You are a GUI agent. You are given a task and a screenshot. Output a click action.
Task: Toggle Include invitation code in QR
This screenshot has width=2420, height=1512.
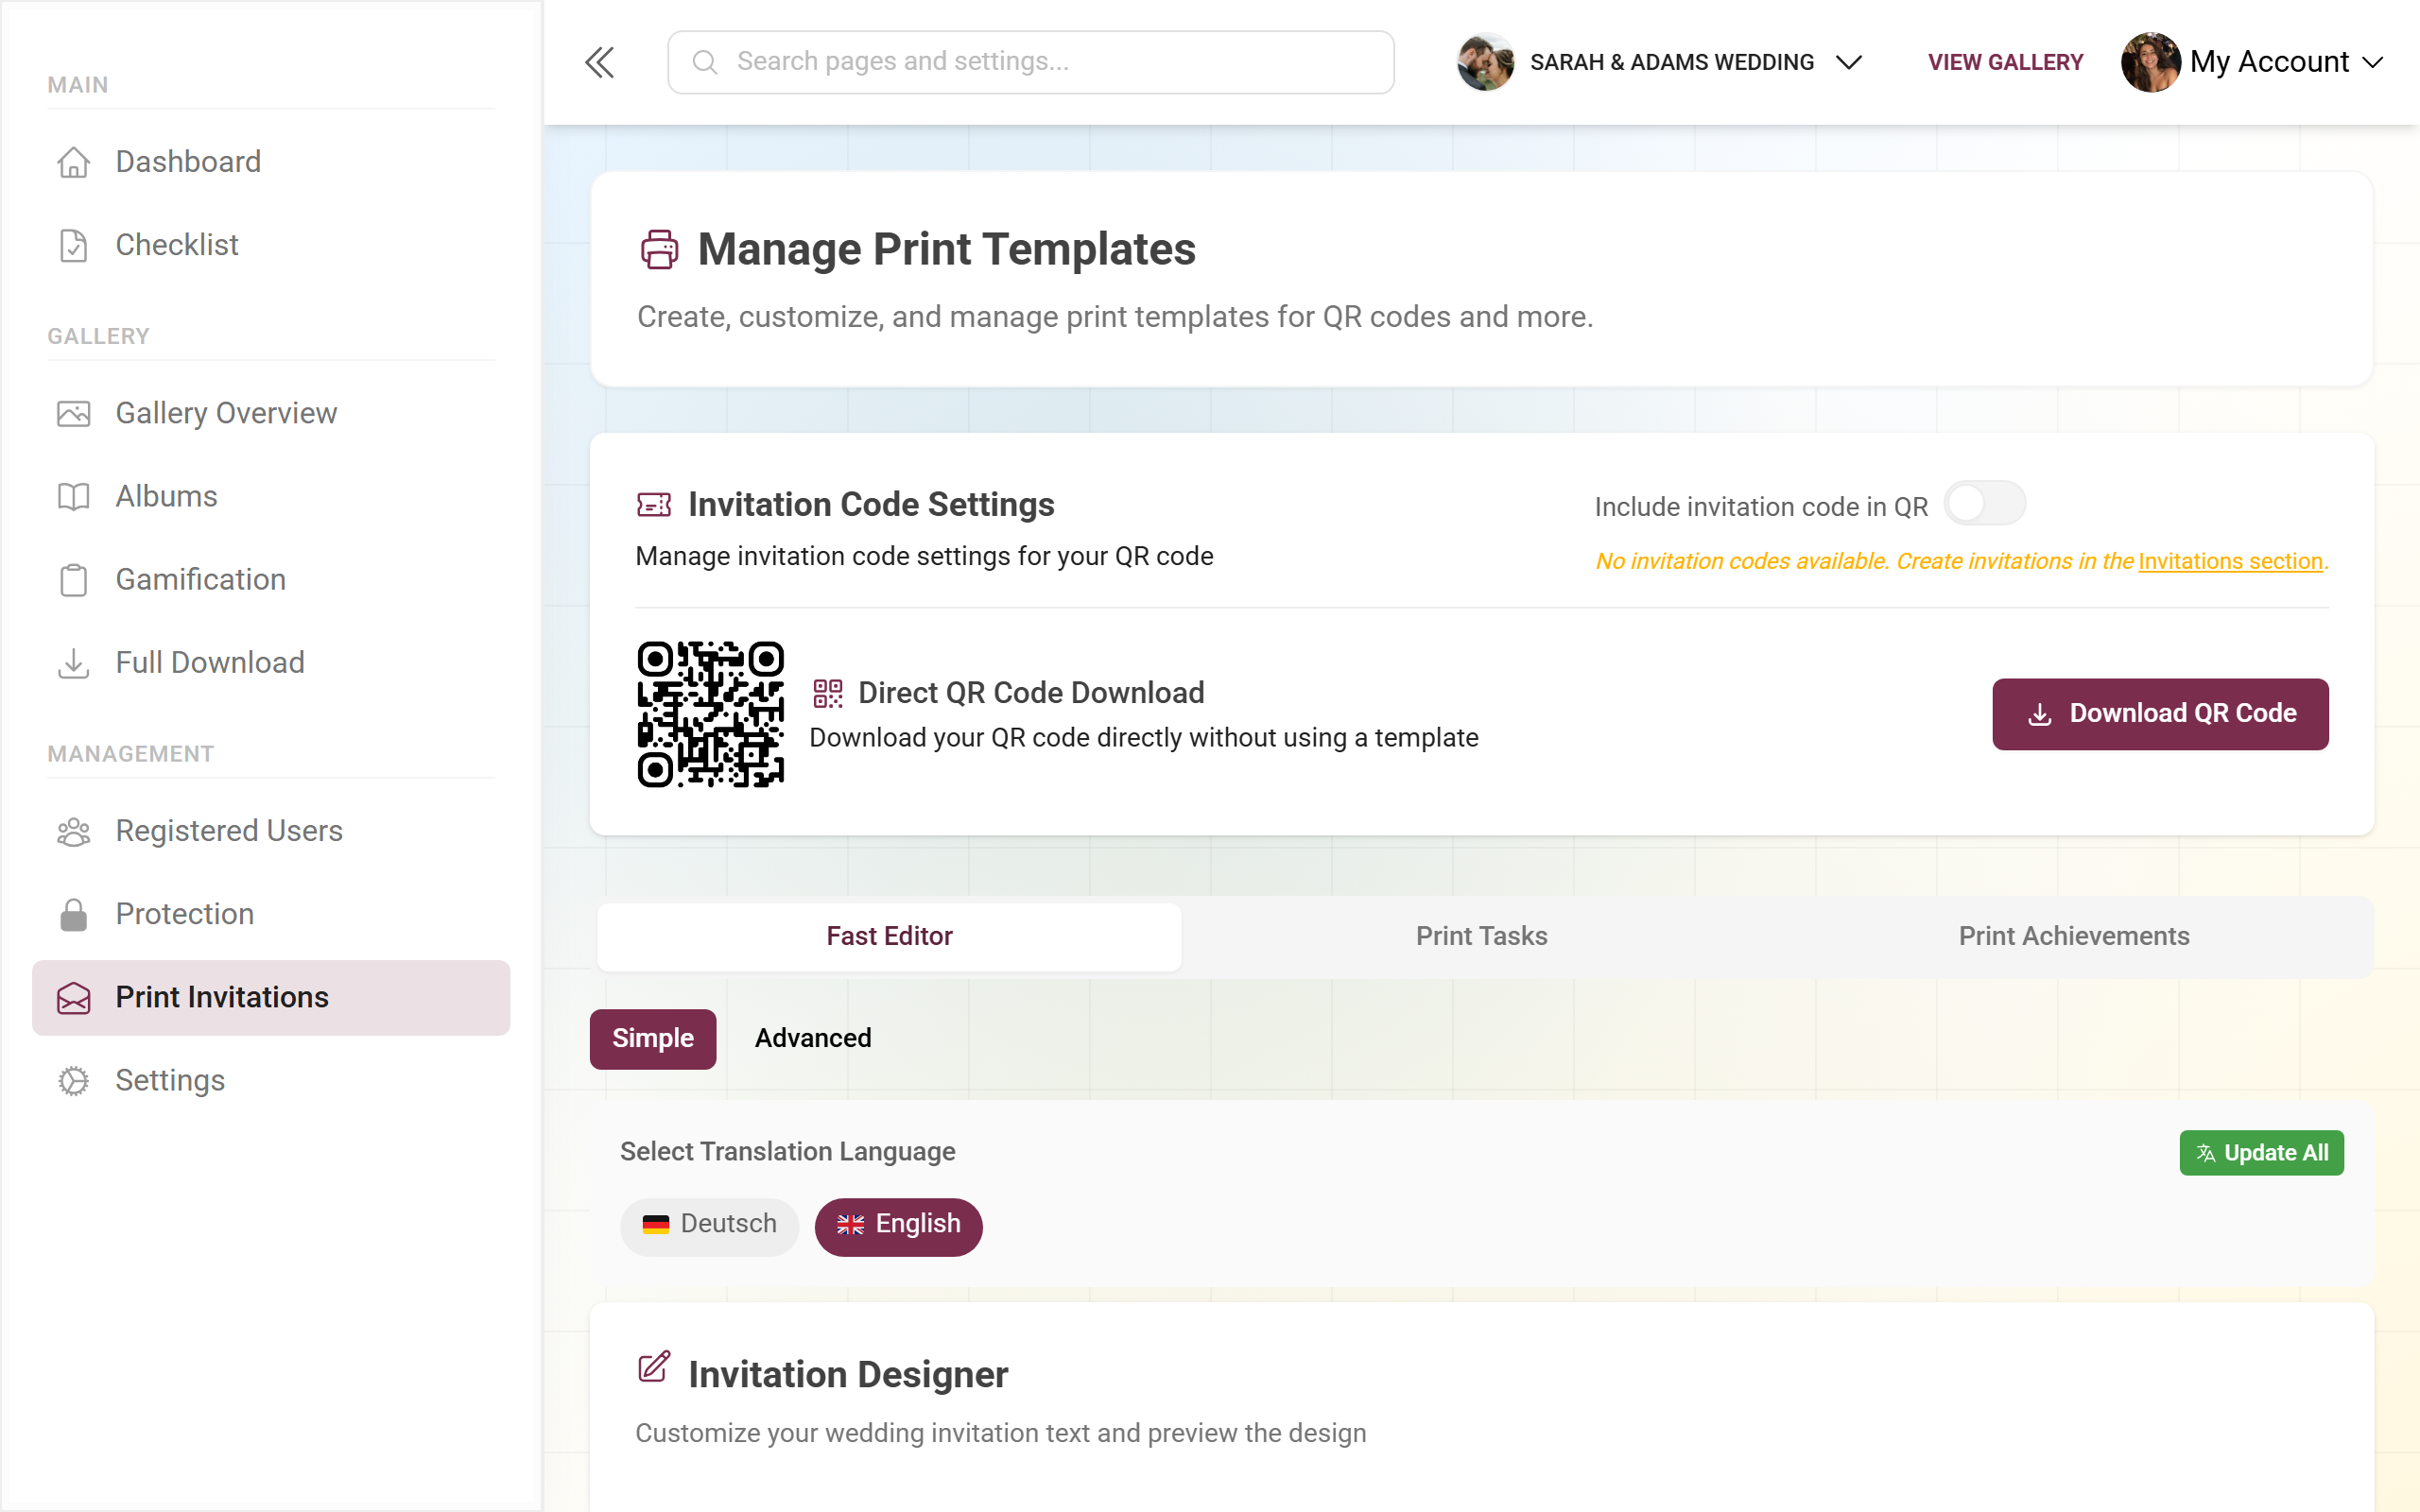pyautogui.click(x=1984, y=503)
